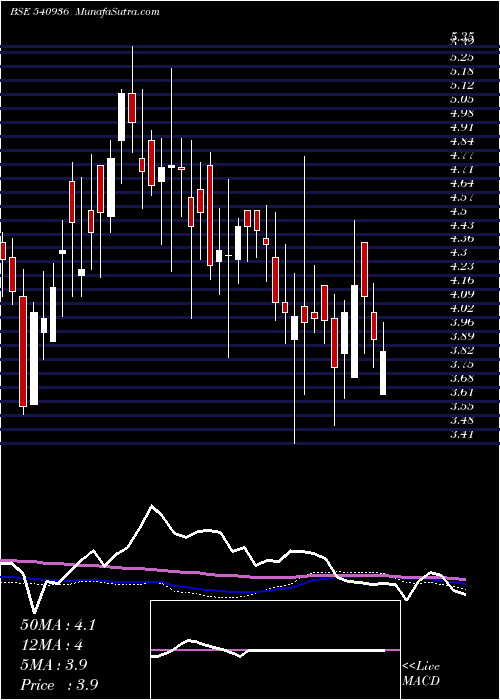Image resolution: width=500 pixels, height=700 pixels.
Task: Select the 4.09 price axis label
Action: (x=462, y=294)
